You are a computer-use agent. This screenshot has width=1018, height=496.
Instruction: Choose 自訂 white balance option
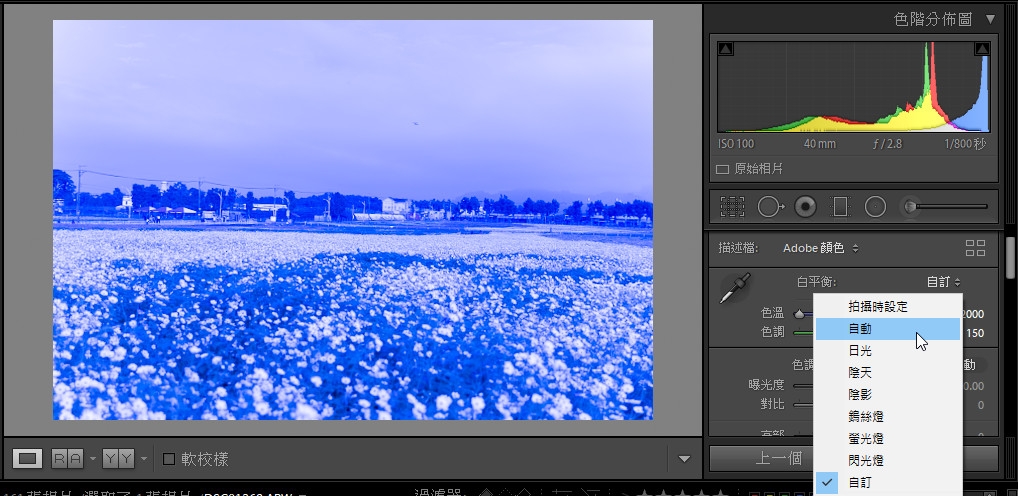888,482
